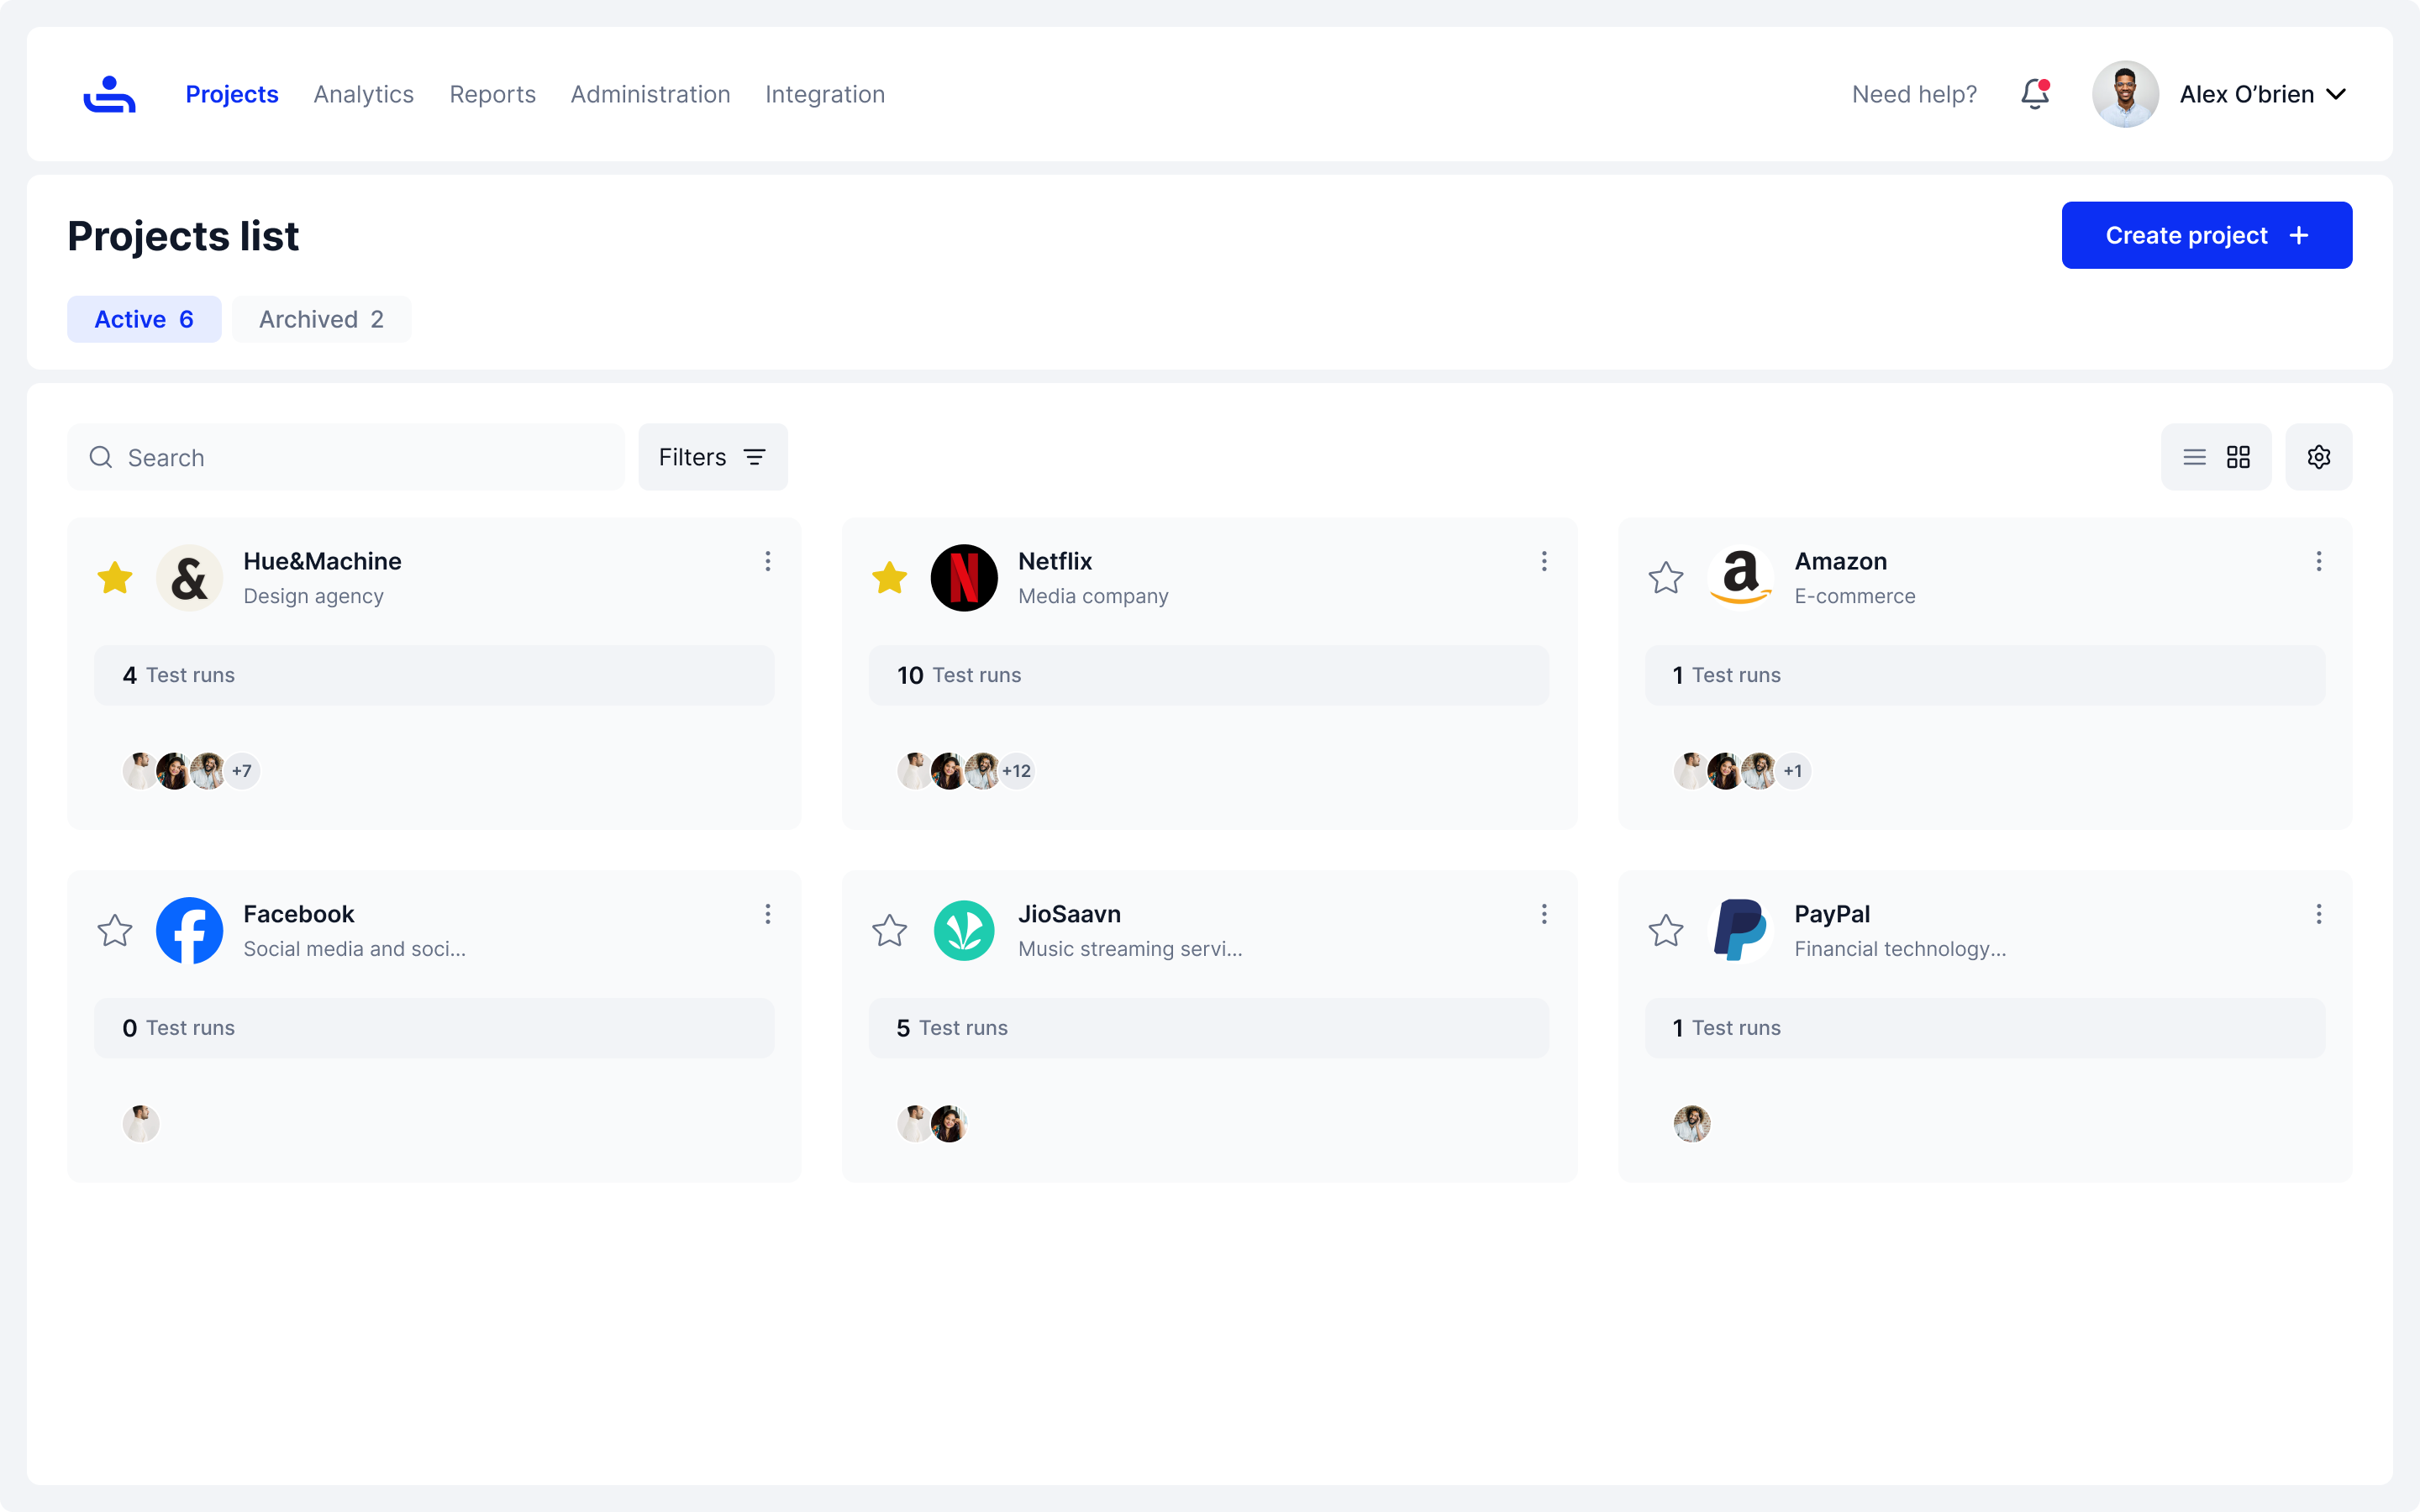Open the Analytics nav item
Viewport: 2420px width, 1512px height.
tap(363, 94)
